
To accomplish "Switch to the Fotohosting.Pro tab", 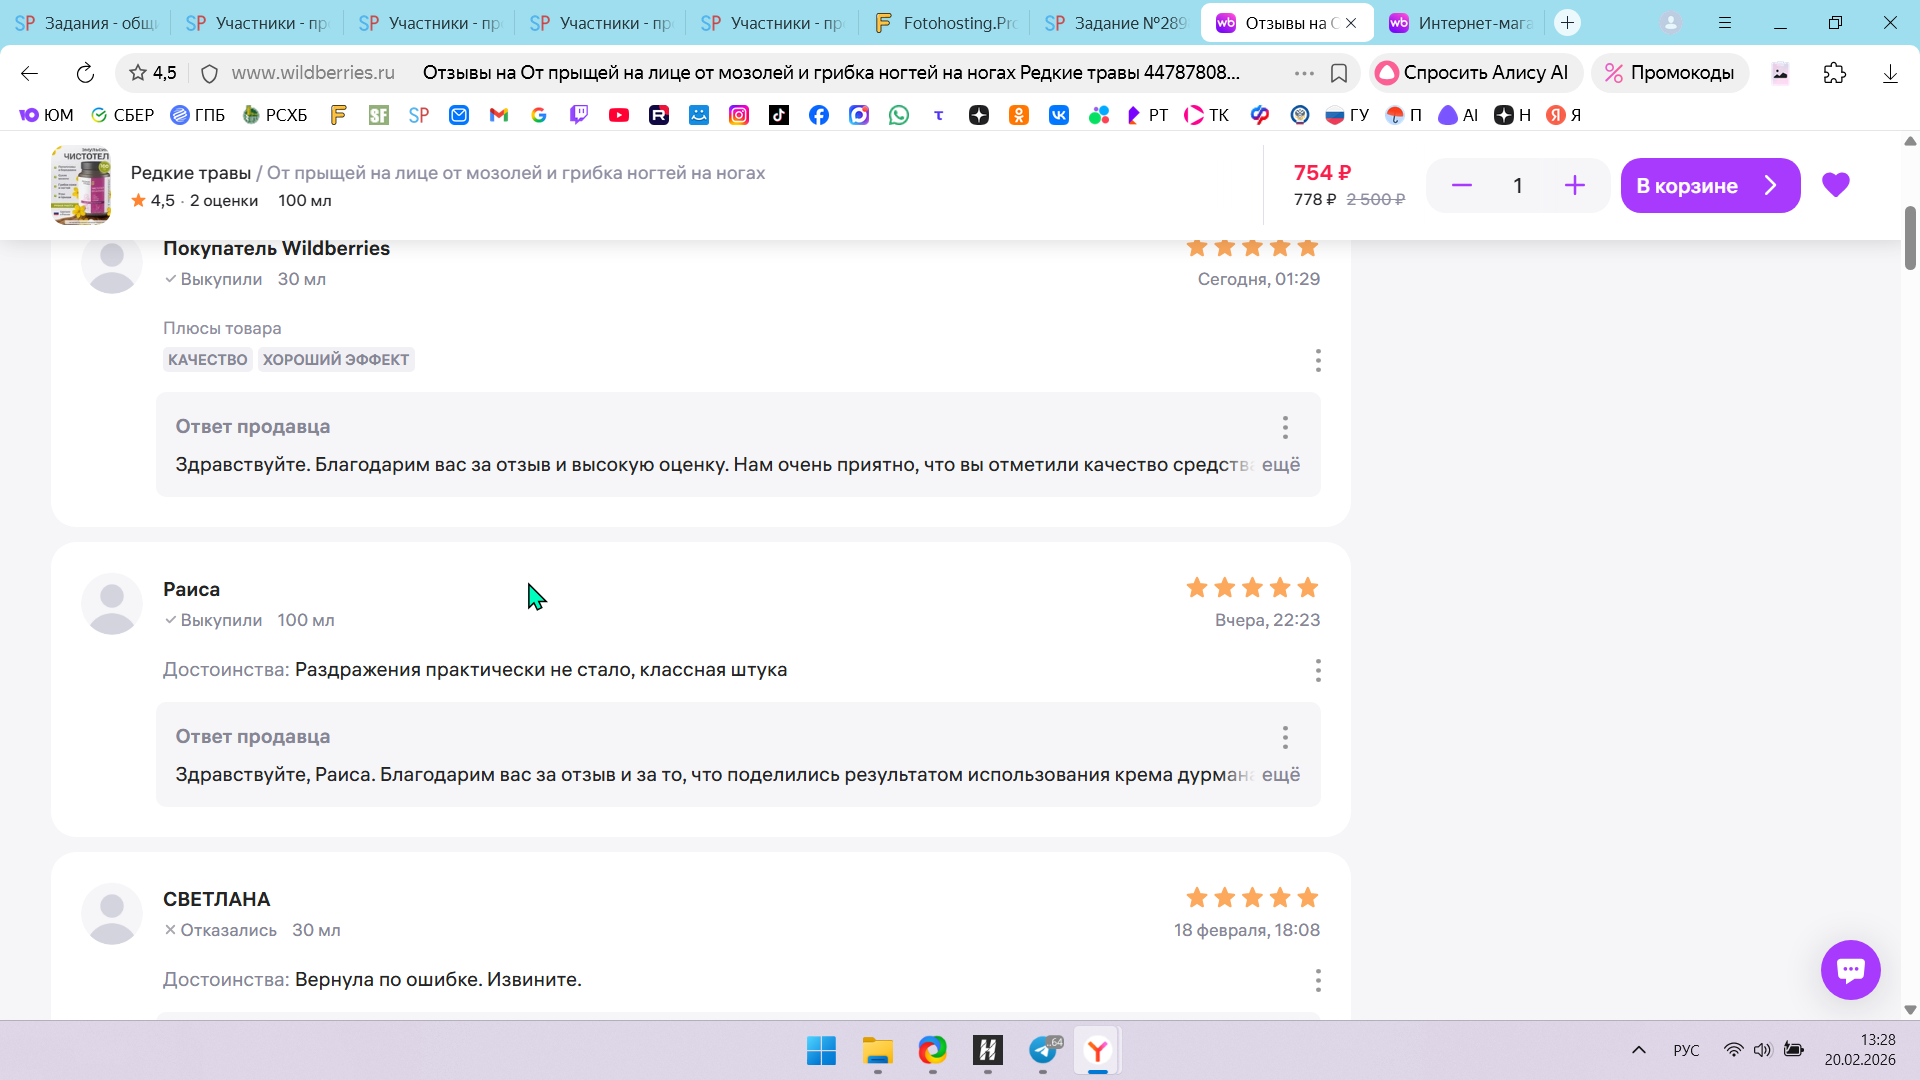I will point(945,22).
